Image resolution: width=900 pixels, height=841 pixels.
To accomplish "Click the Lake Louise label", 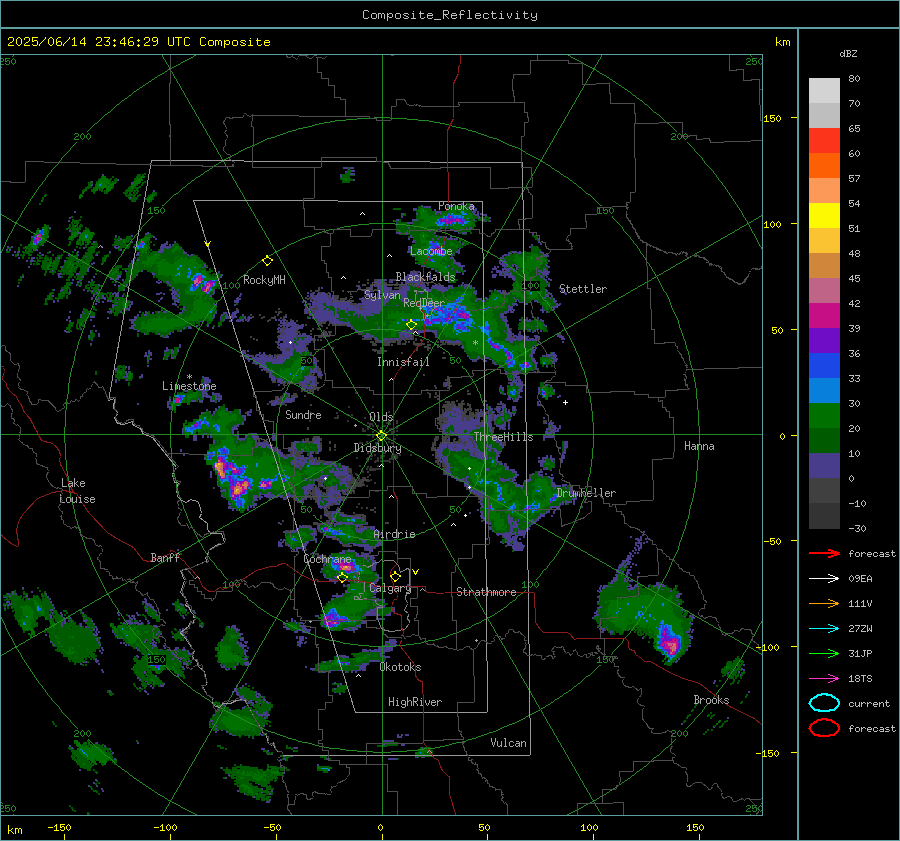I will tap(78, 491).
